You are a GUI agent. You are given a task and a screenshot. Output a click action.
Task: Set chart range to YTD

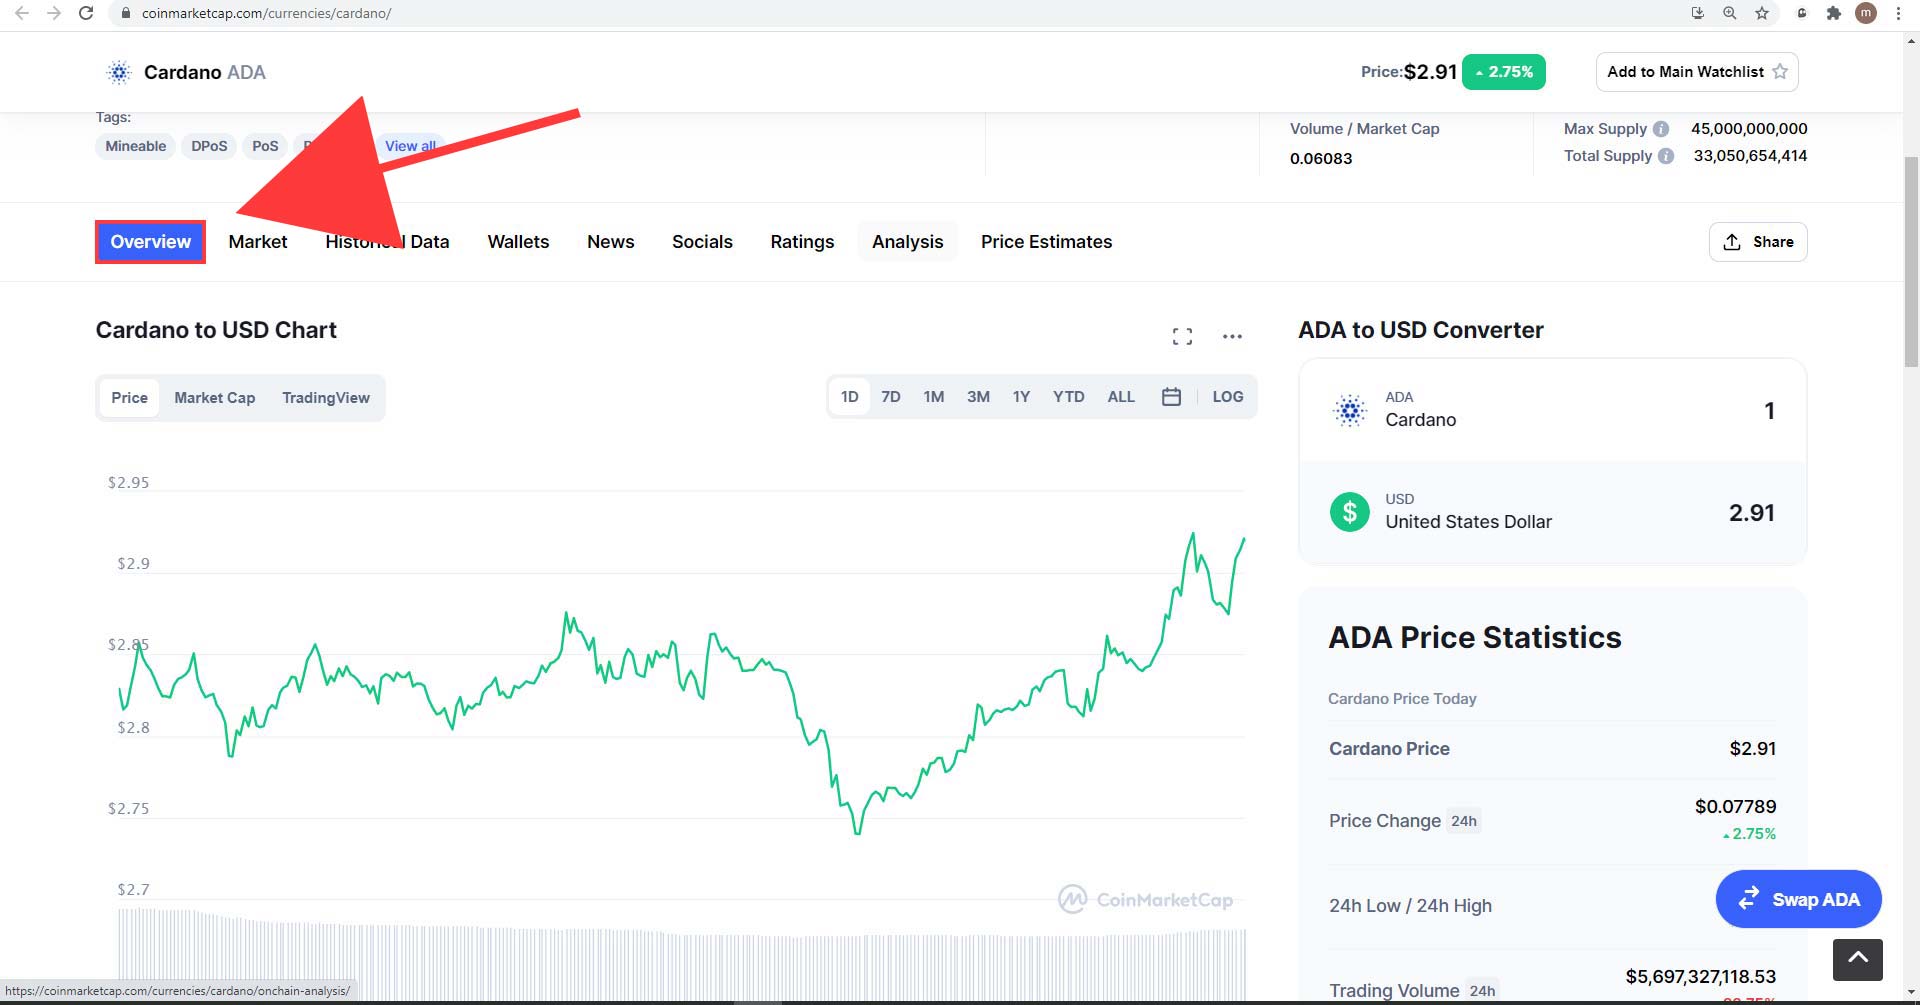[x=1068, y=397]
